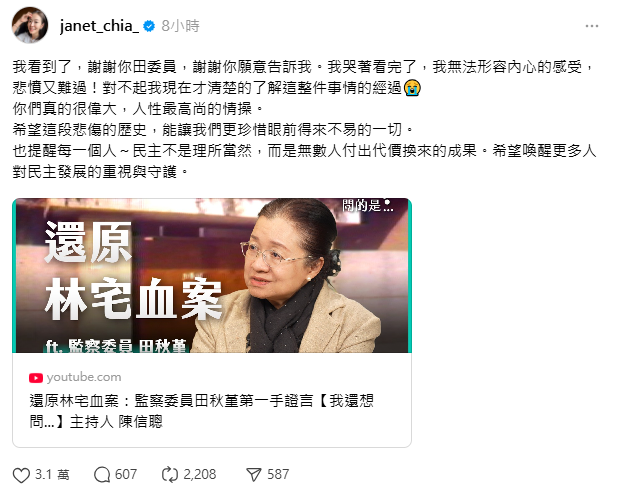Click the repost arrows icon

click(x=170, y=475)
